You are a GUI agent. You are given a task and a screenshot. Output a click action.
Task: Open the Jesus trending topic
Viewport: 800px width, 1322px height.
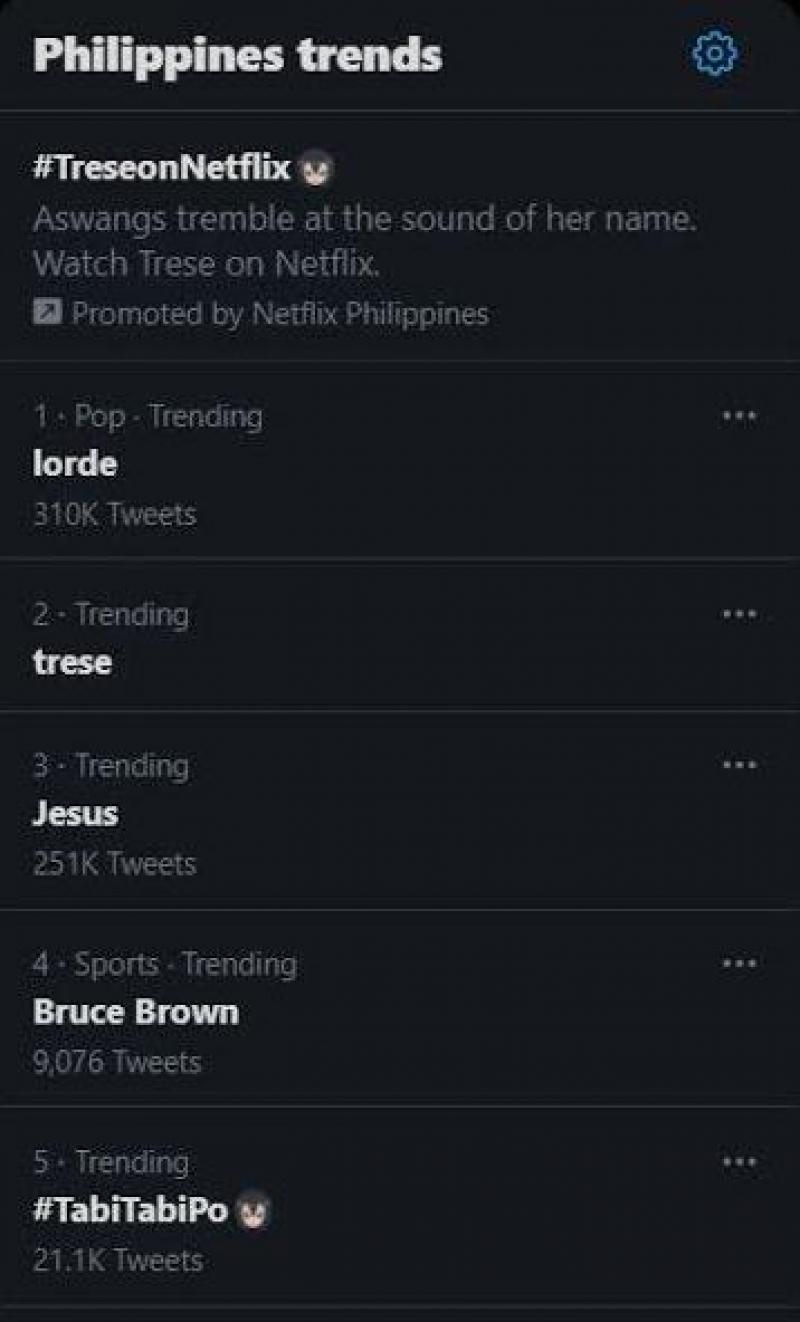point(76,814)
